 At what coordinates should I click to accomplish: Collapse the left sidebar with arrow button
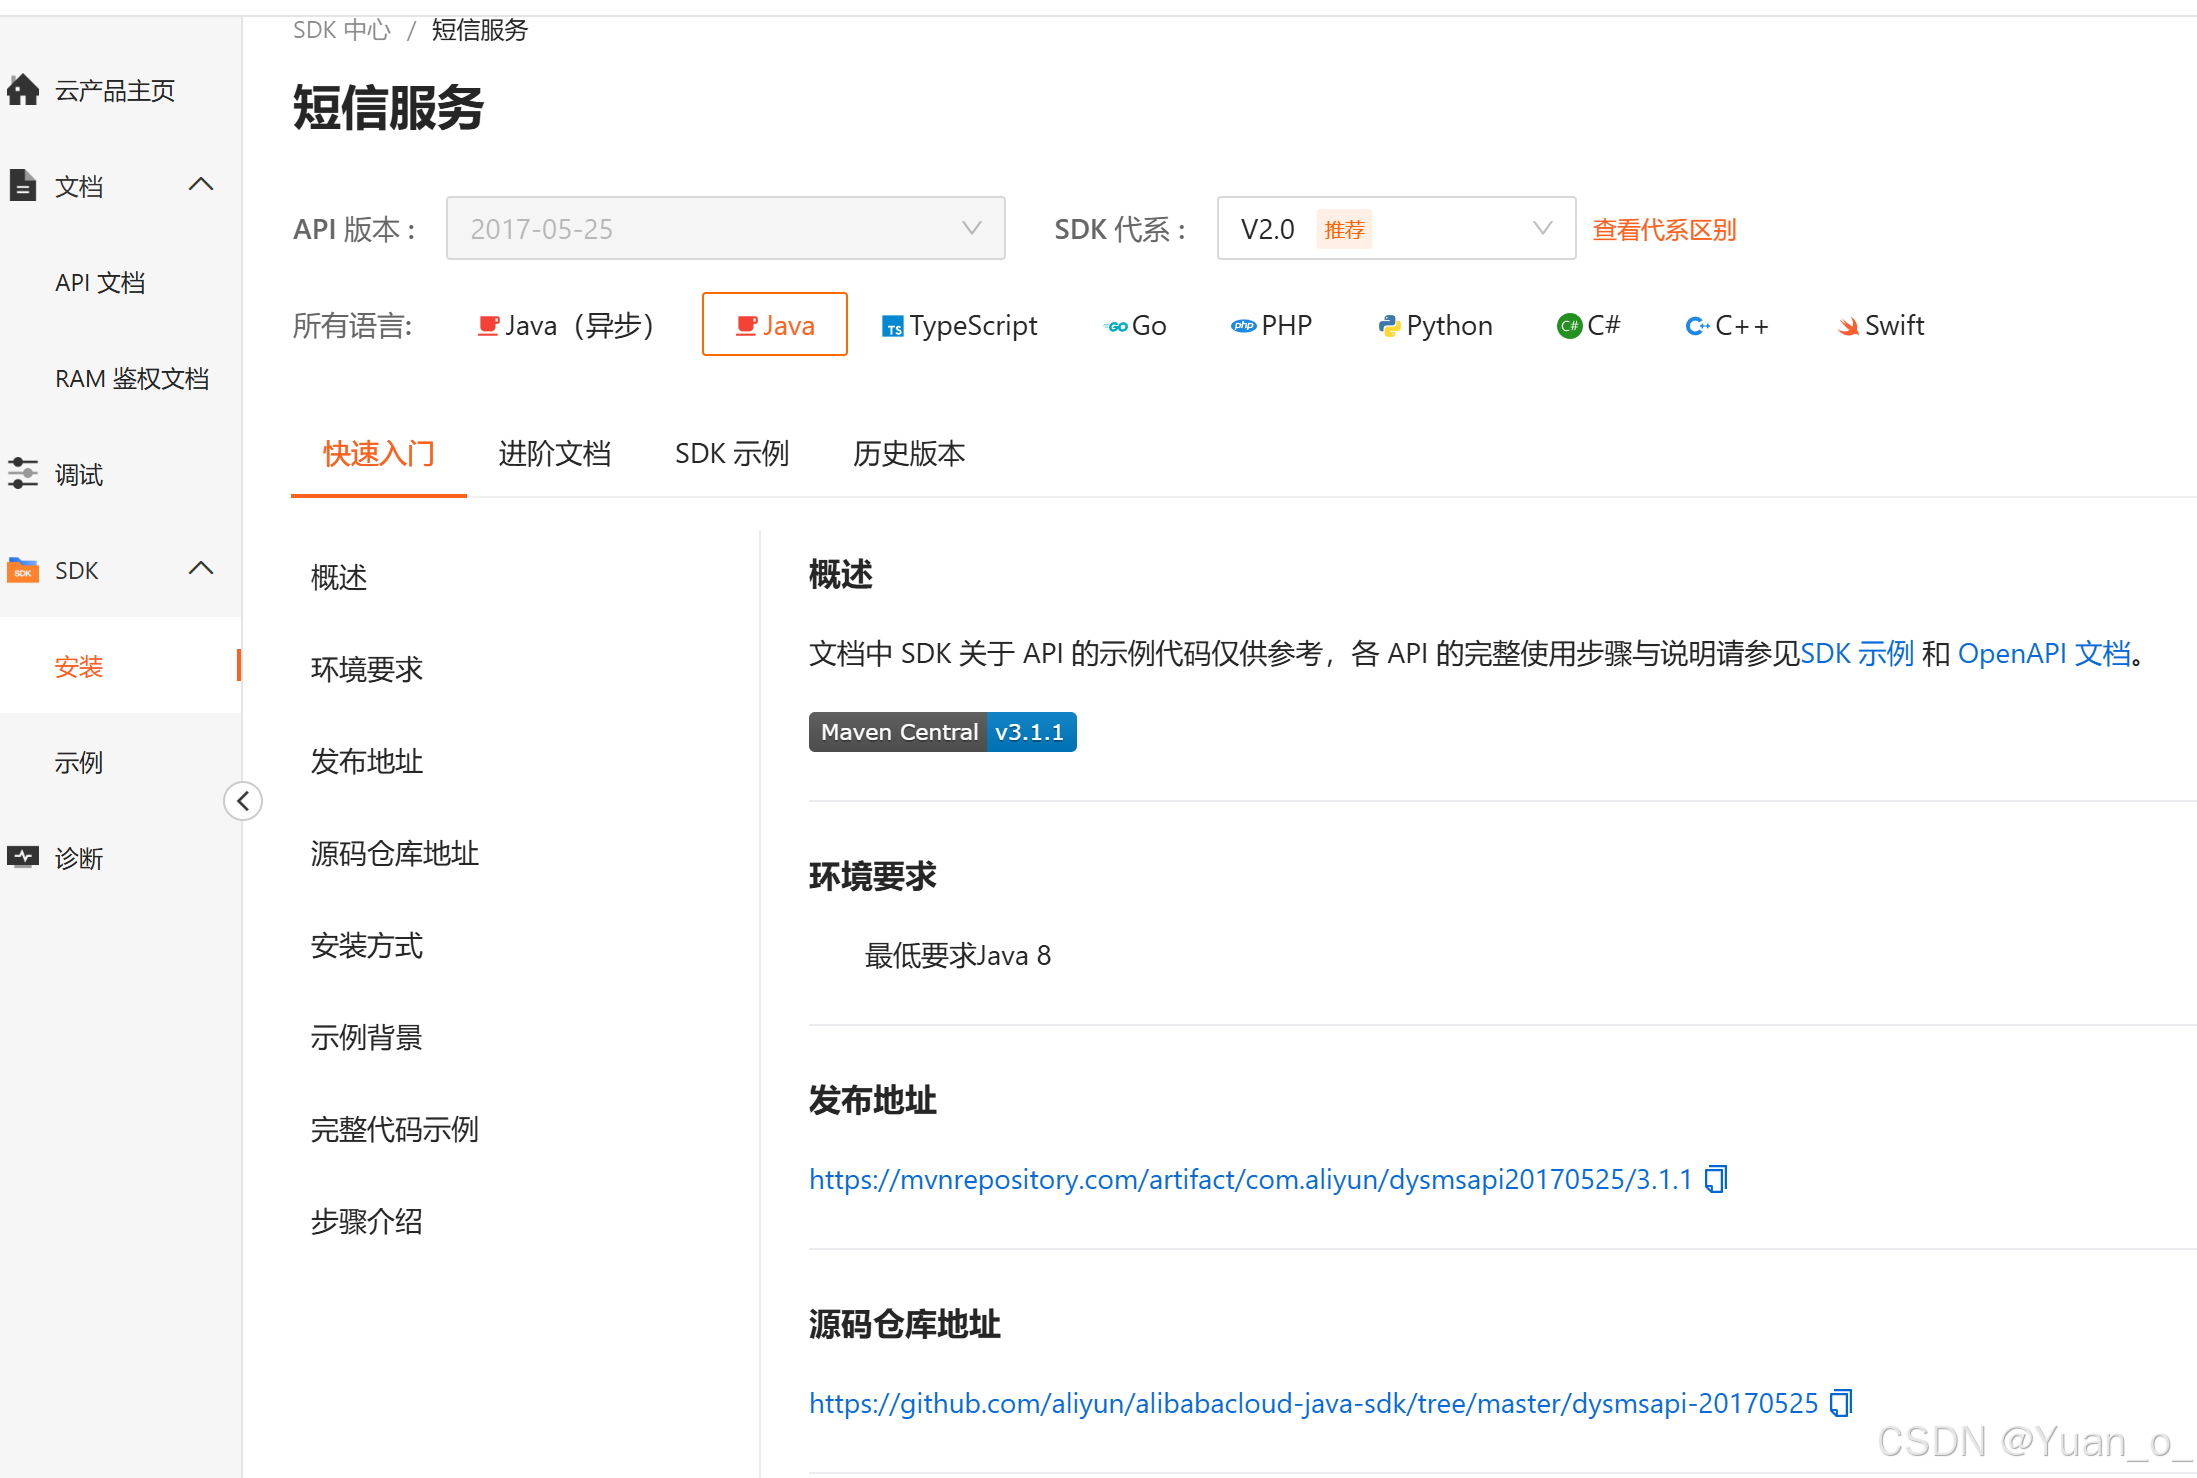tap(243, 801)
